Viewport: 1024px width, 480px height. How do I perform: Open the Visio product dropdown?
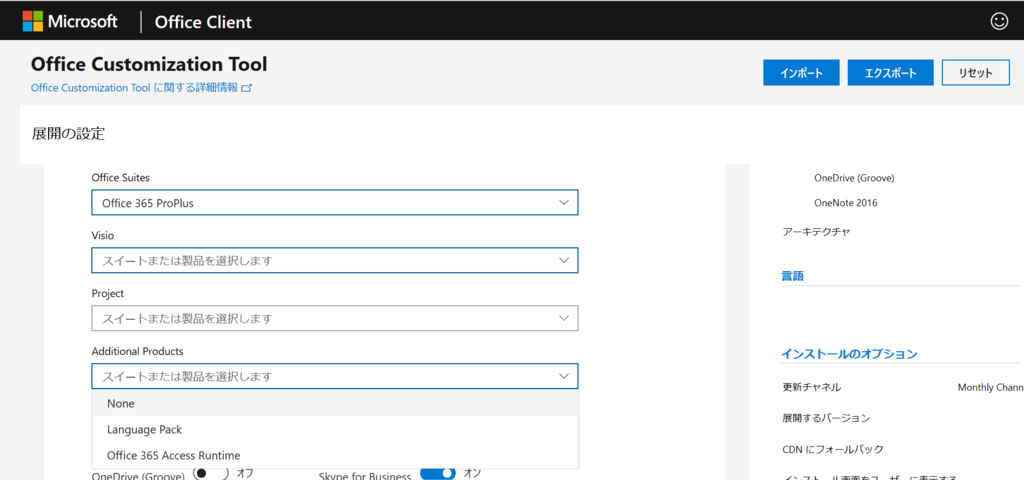(335, 260)
